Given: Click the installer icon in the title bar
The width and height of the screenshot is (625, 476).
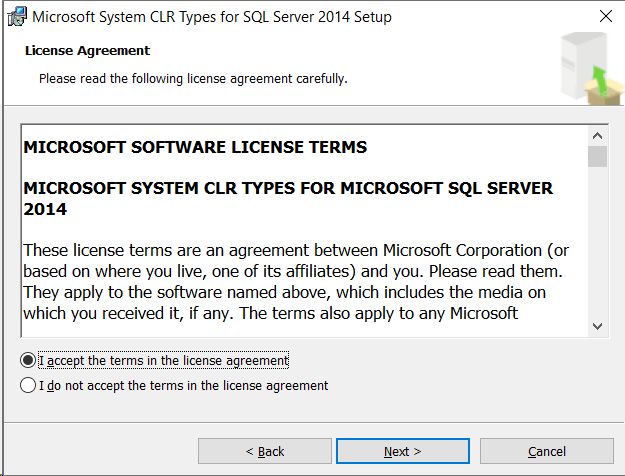Looking at the screenshot, I should tap(17, 17).
